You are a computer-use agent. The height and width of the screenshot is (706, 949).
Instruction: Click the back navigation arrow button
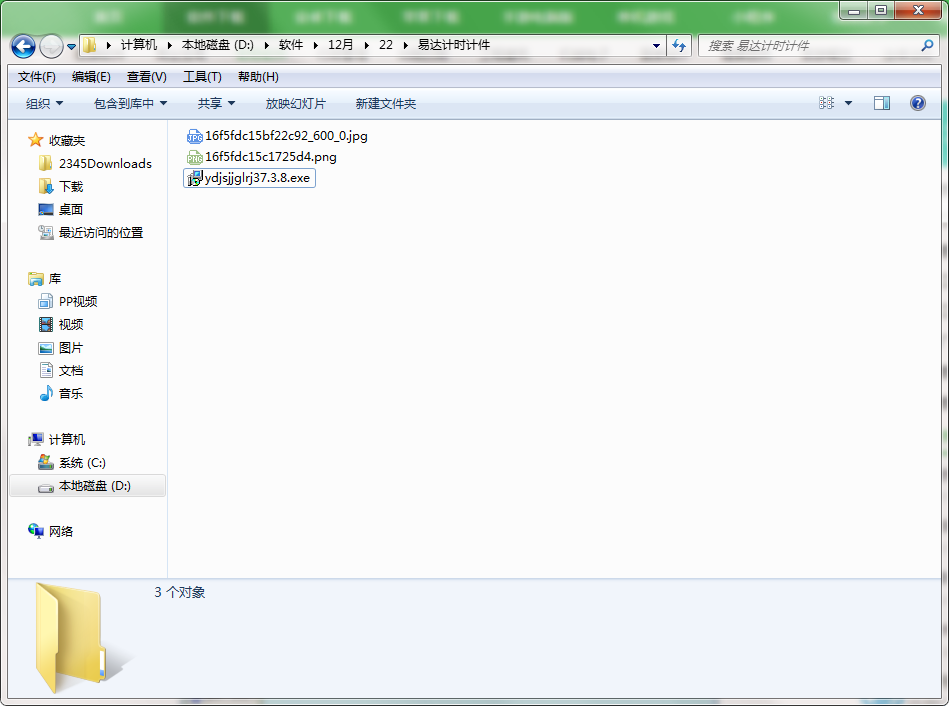coord(23,46)
